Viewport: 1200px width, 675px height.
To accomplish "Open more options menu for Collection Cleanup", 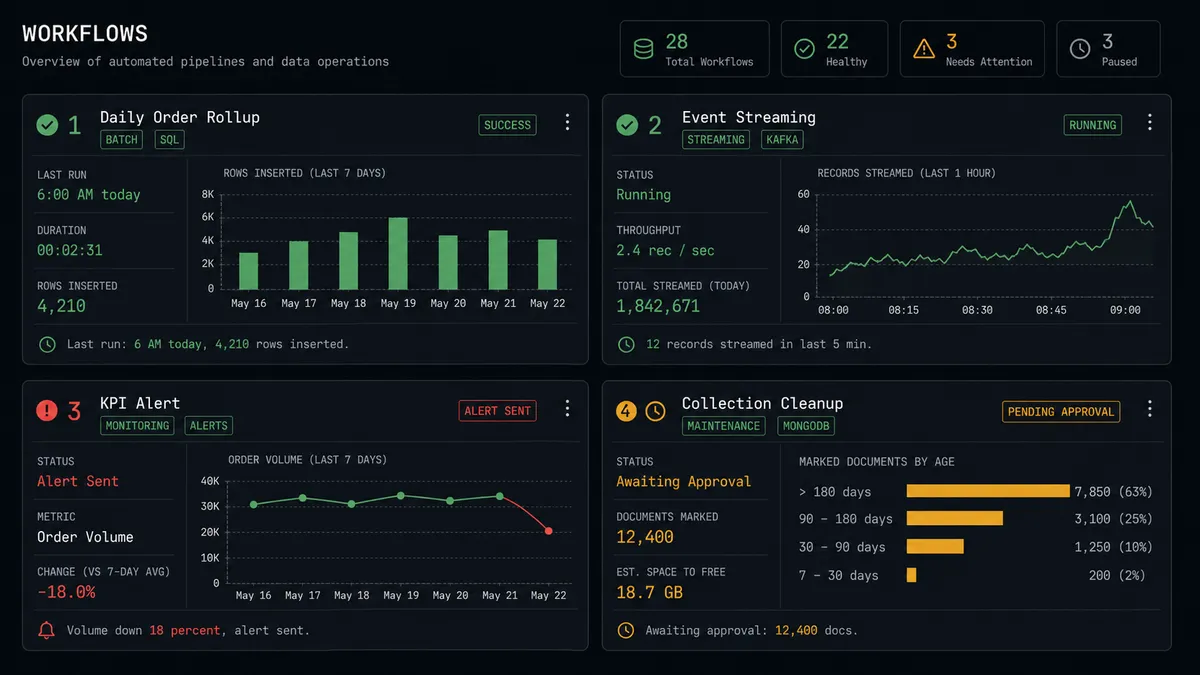I will click(x=1149, y=408).
